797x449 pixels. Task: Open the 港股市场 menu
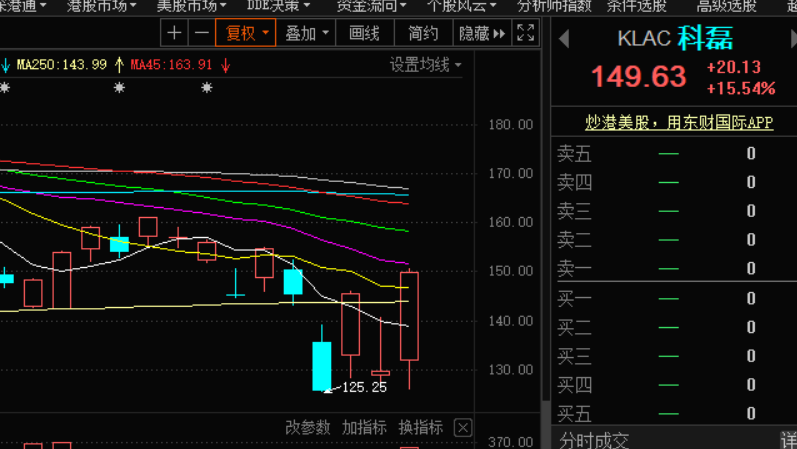pyautogui.click(x=101, y=6)
